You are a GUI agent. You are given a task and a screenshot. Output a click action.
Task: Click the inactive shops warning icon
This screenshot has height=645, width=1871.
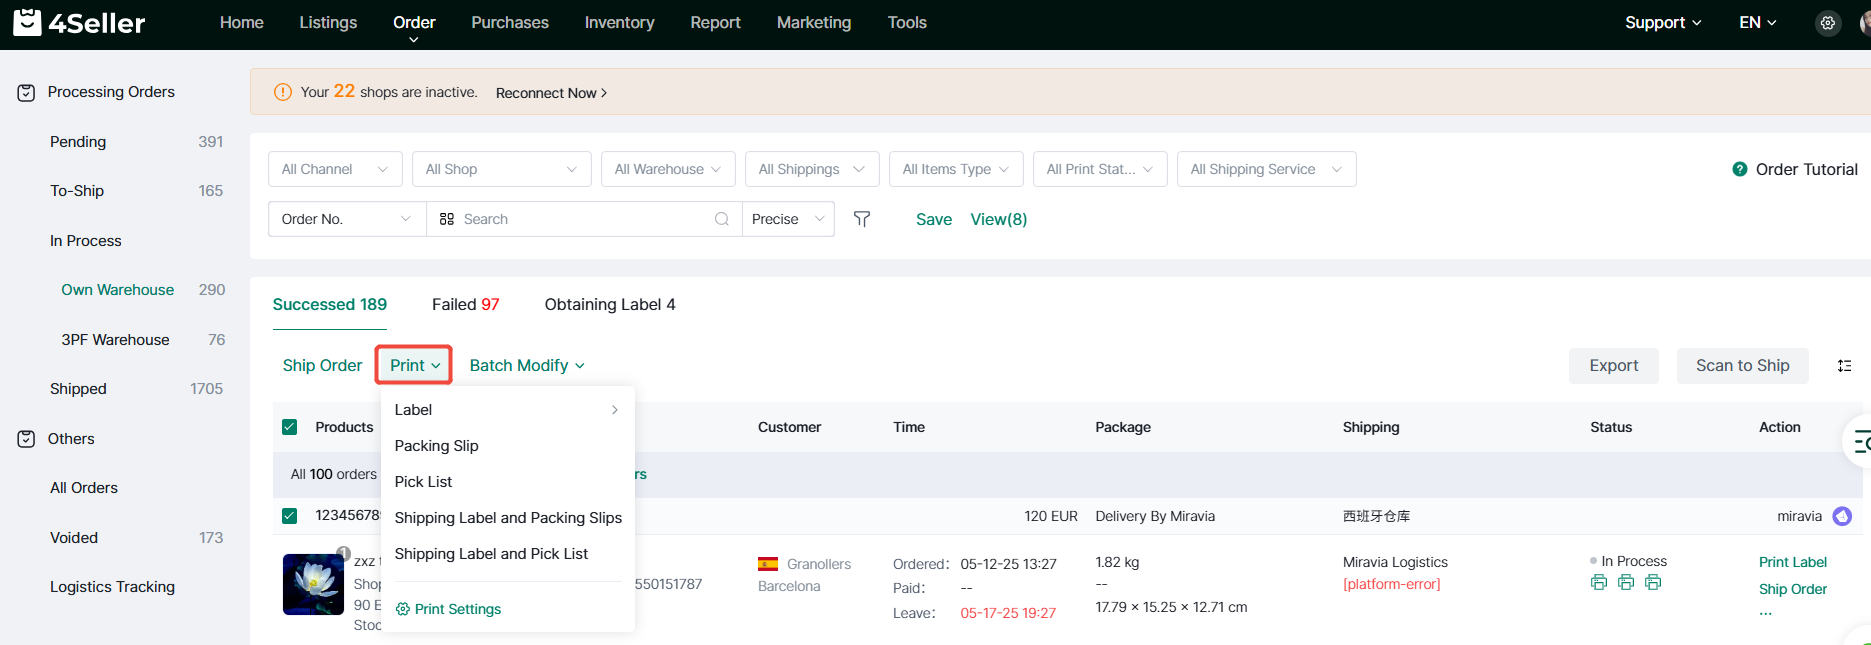[283, 92]
